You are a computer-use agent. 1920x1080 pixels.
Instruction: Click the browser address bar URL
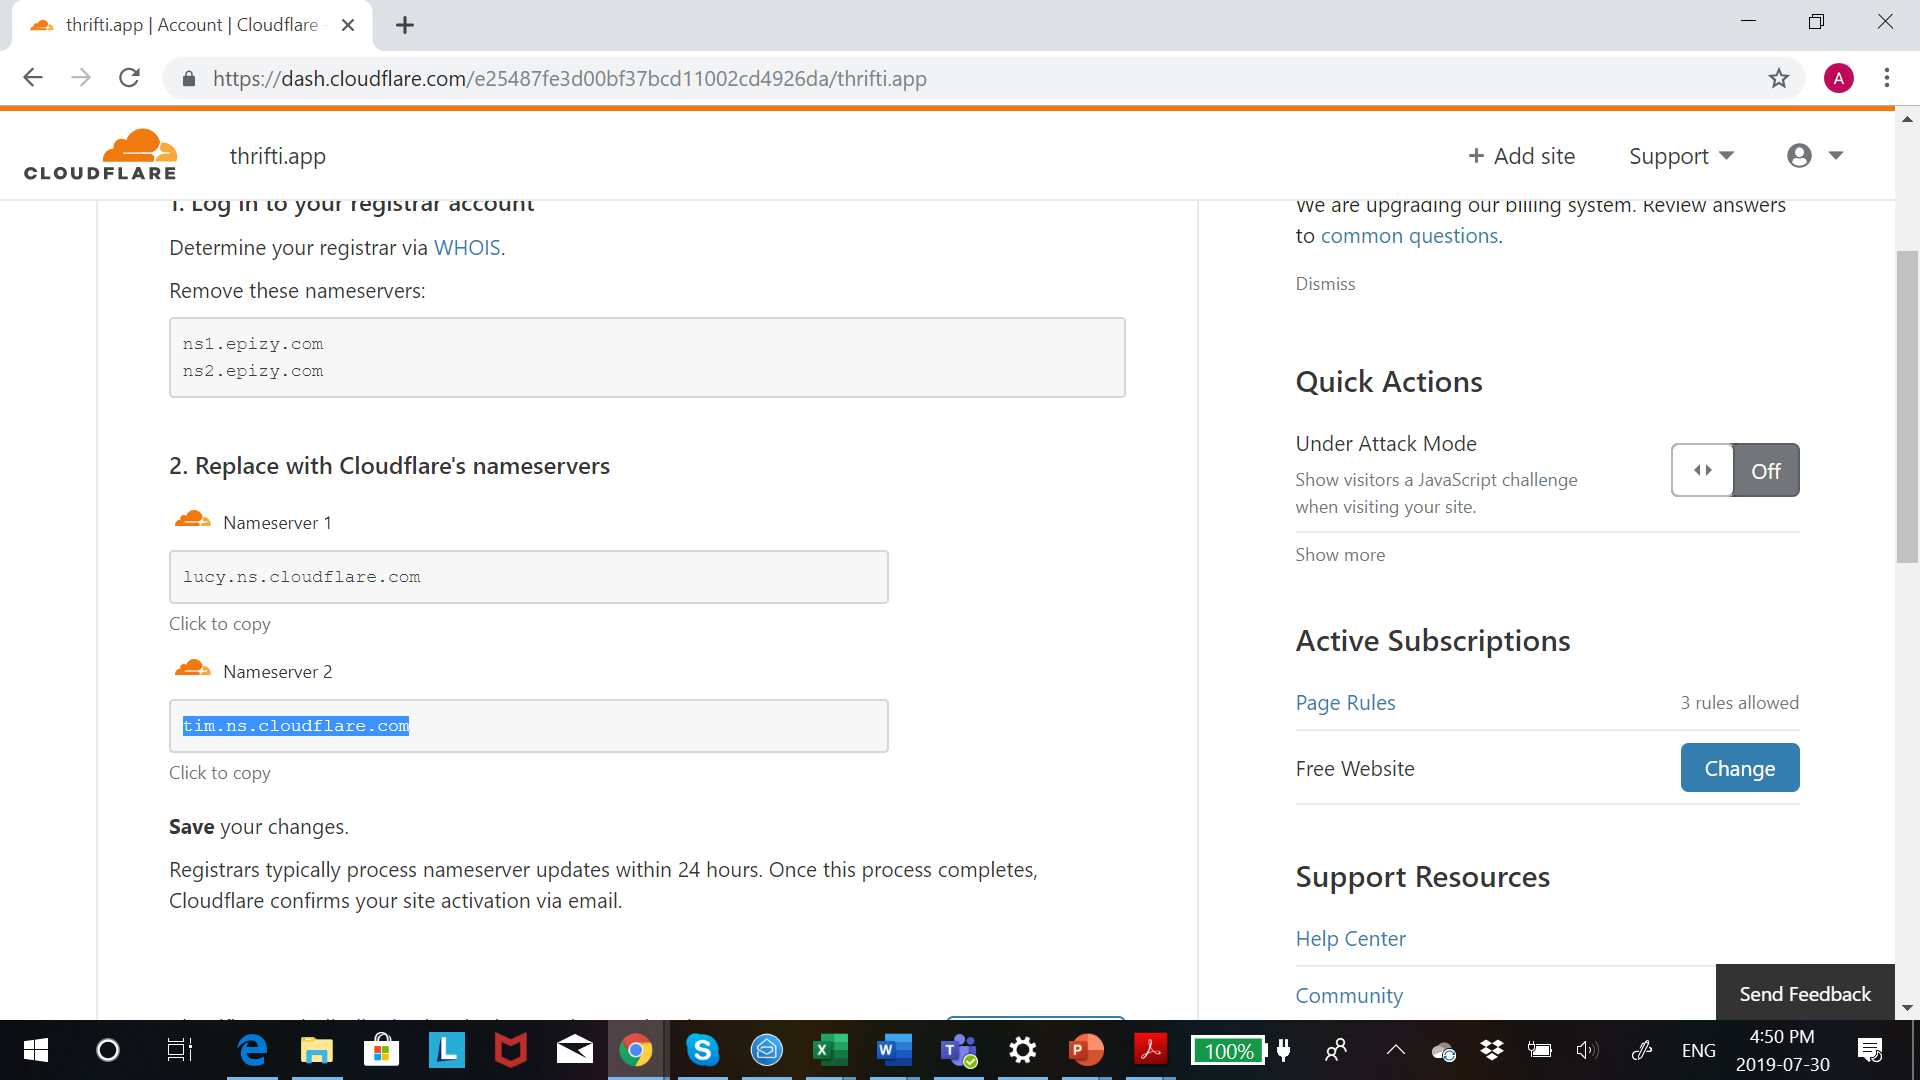click(x=569, y=78)
